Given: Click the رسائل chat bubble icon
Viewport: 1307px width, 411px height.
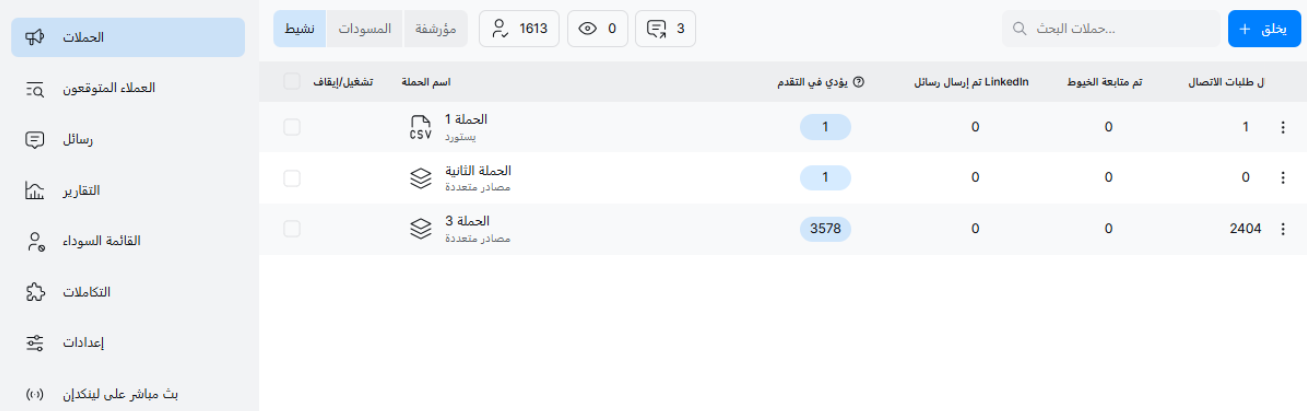Looking at the screenshot, I should [35, 139].
